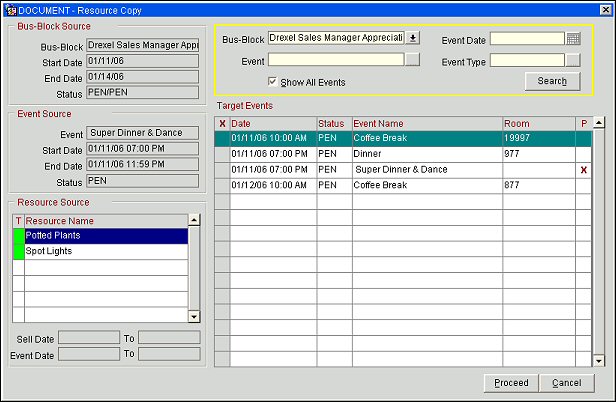This screenshot has width=616, height=402.
Task: Click the green T indicator beside Spot Lights
Action: coord(18,252)
